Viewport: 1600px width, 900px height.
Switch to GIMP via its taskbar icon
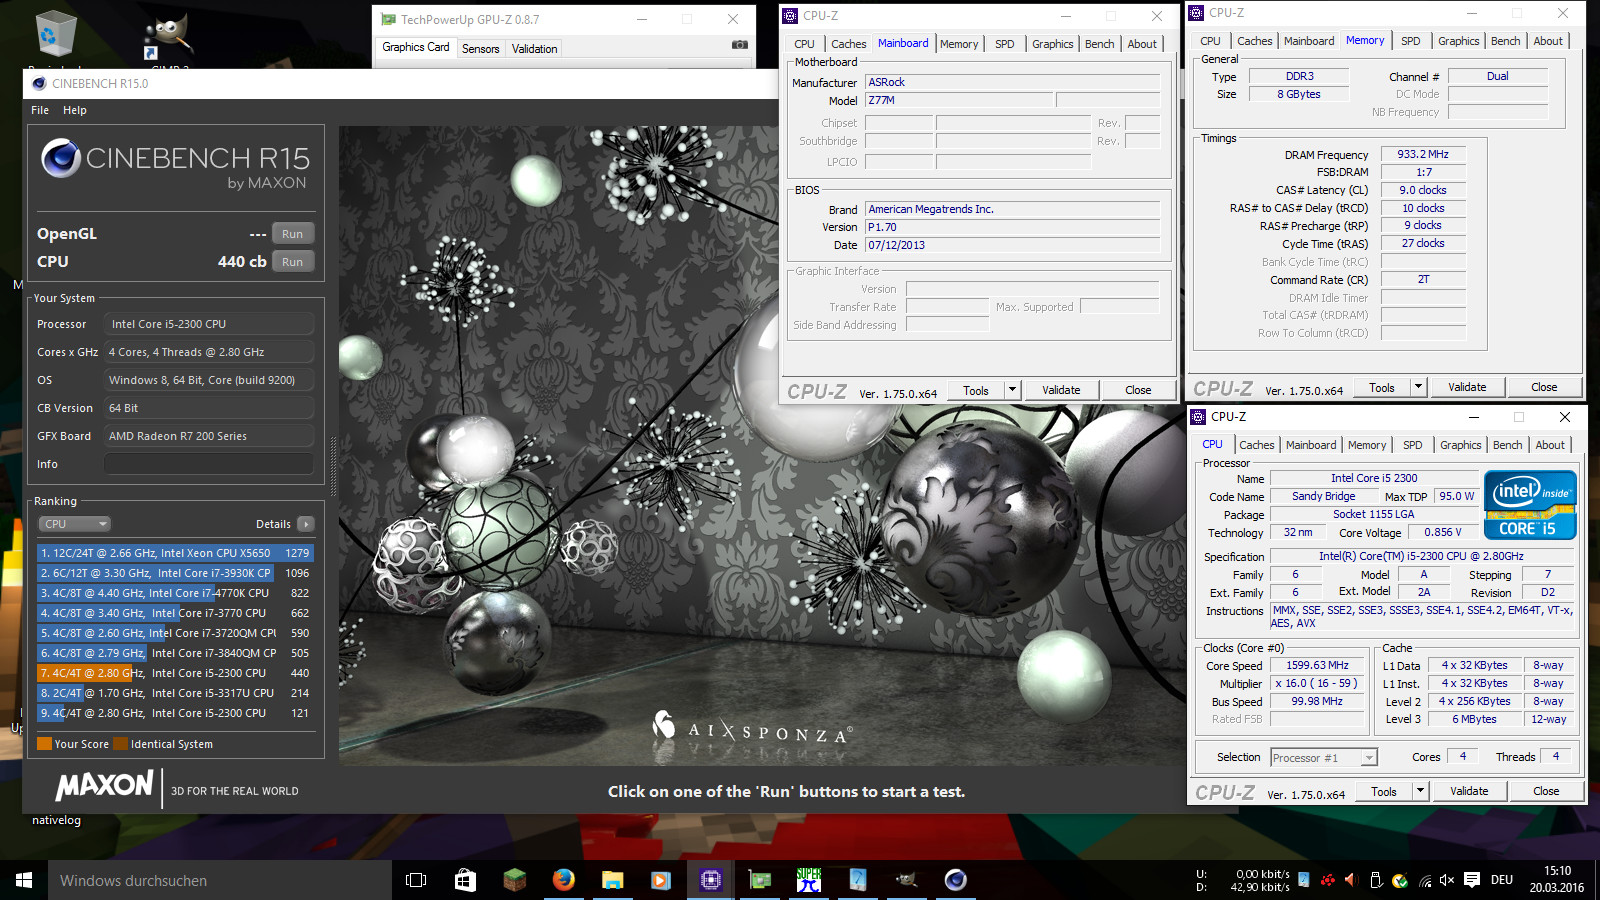(x=907, y=880)
